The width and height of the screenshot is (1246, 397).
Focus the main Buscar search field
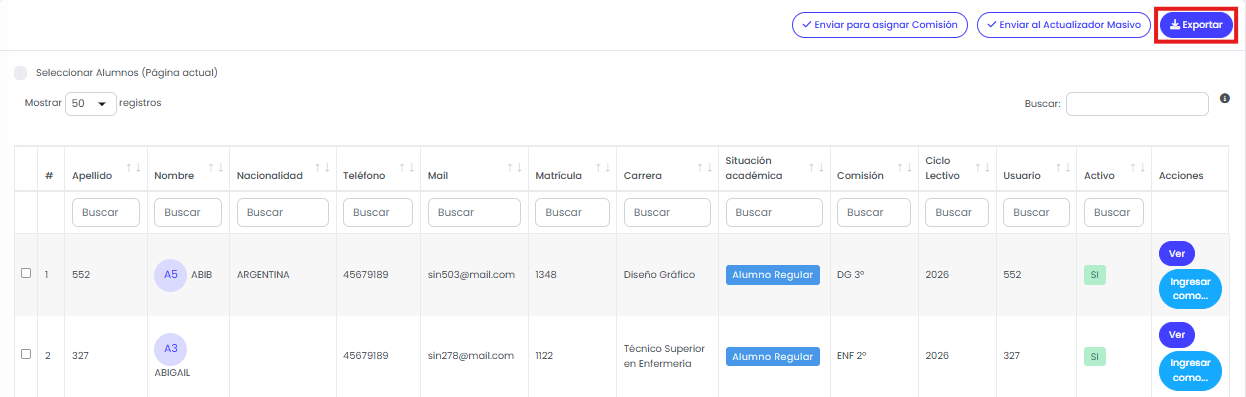(1137, 104)
